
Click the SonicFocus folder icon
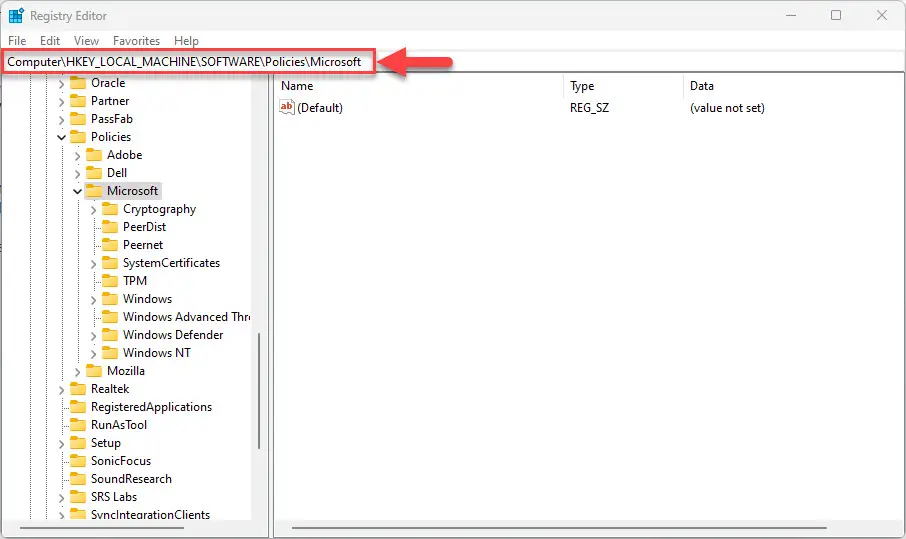[x=78, y=460]
